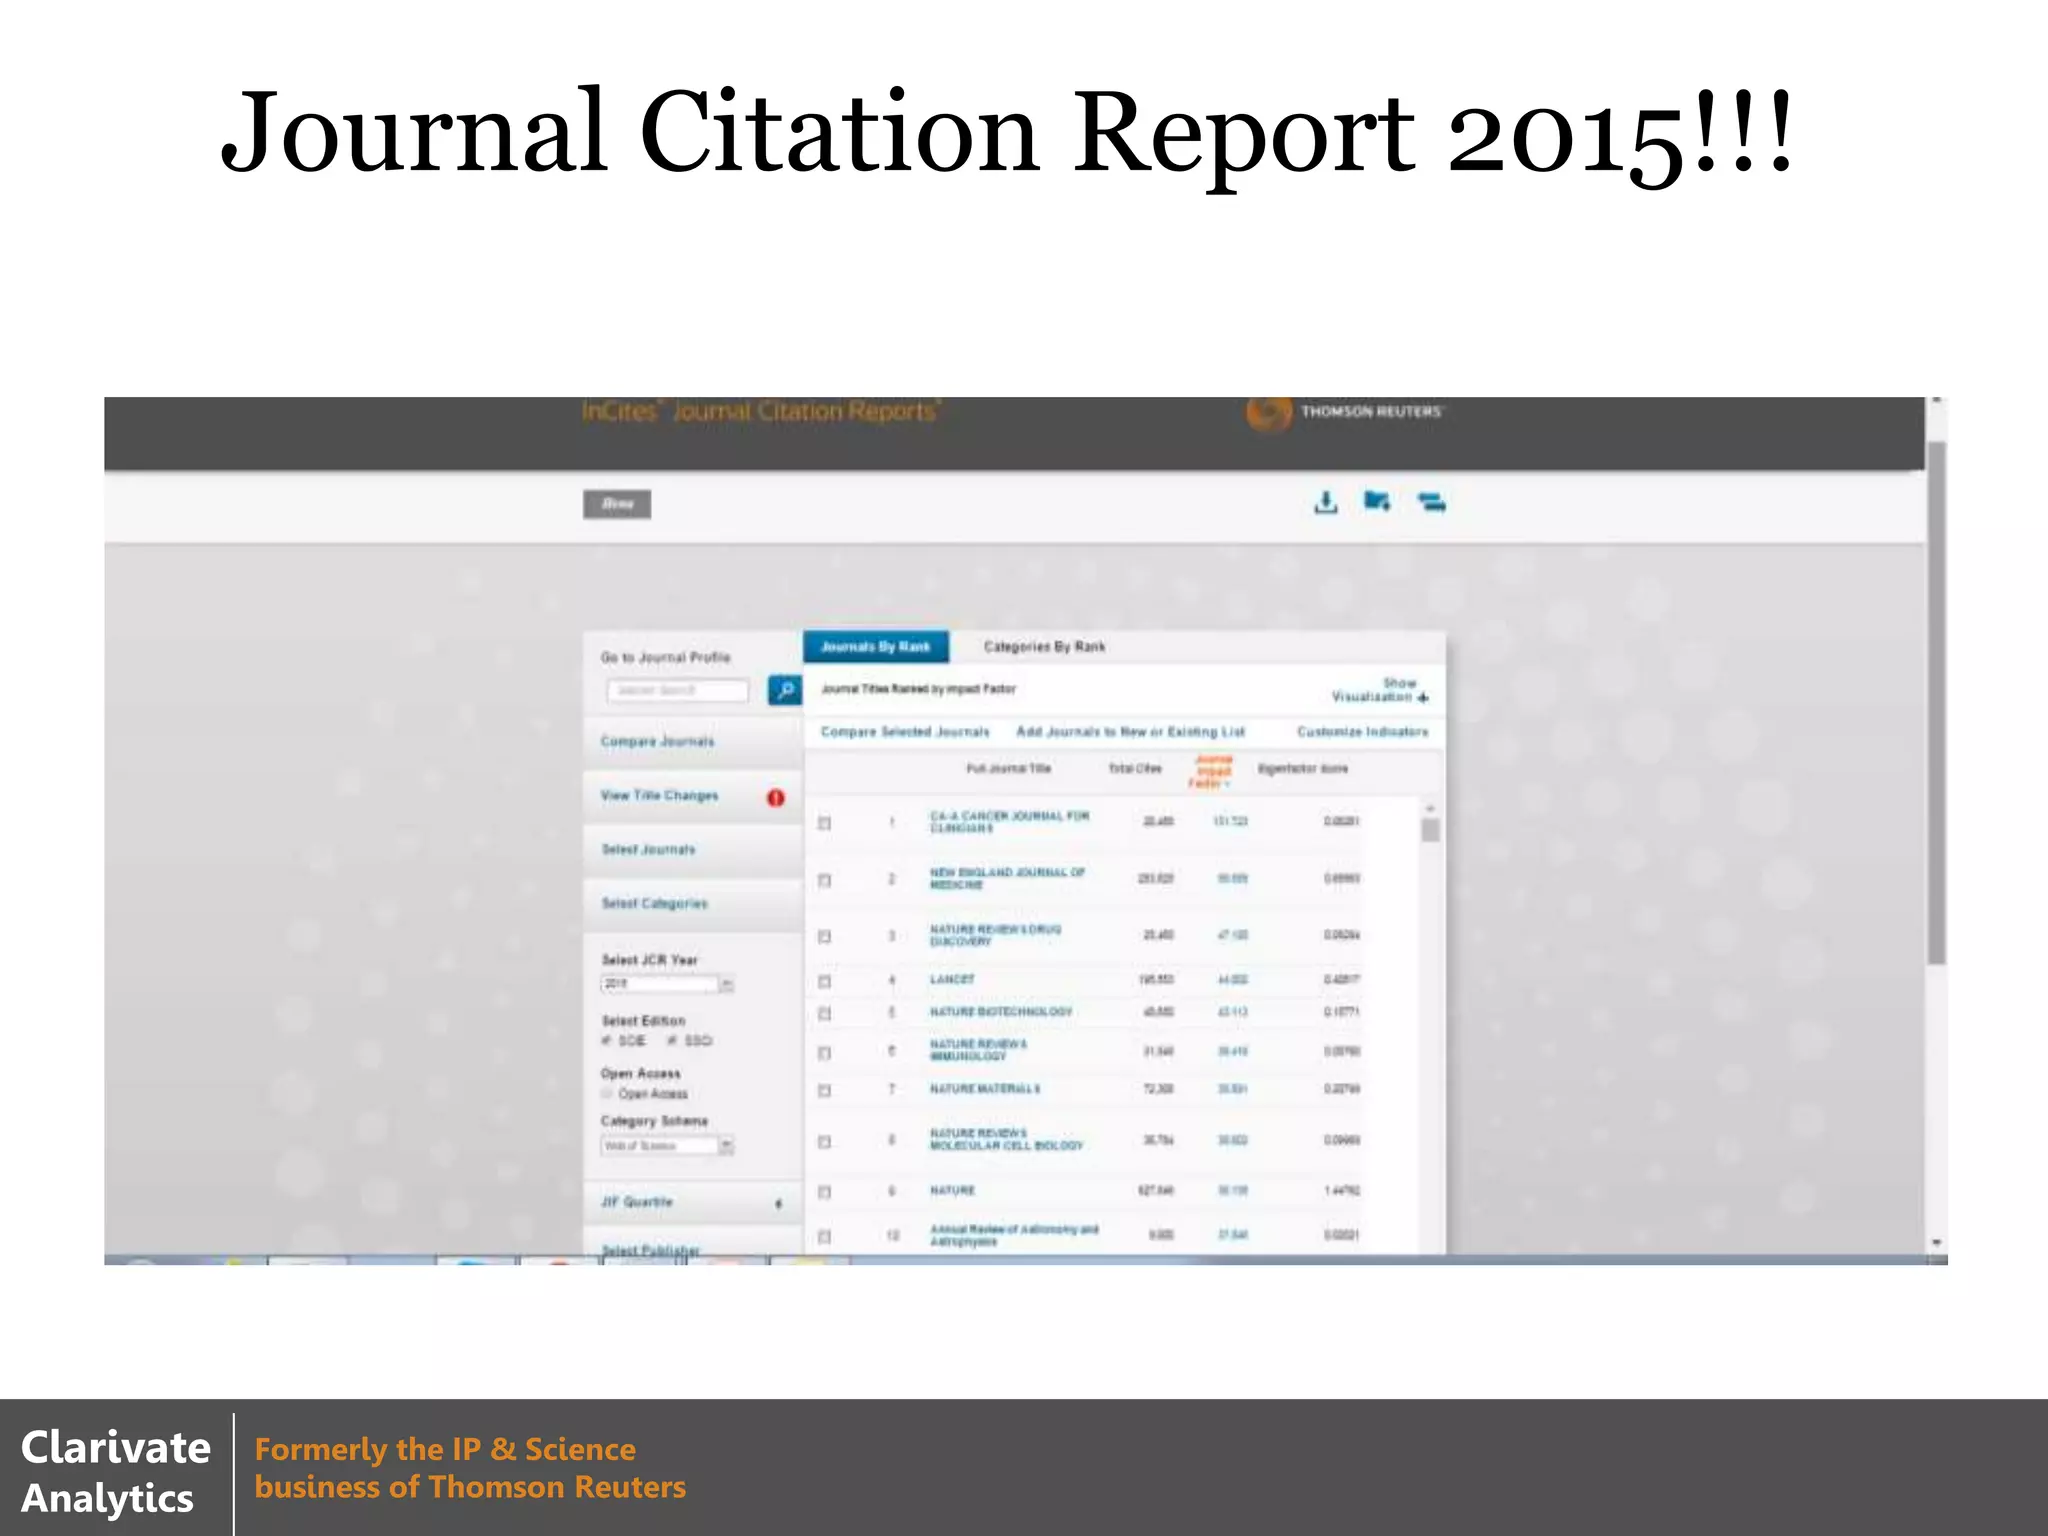The image size is (2048, 1536).
Task: Open Nature Materials journal link
Action: pos(985,1089)
